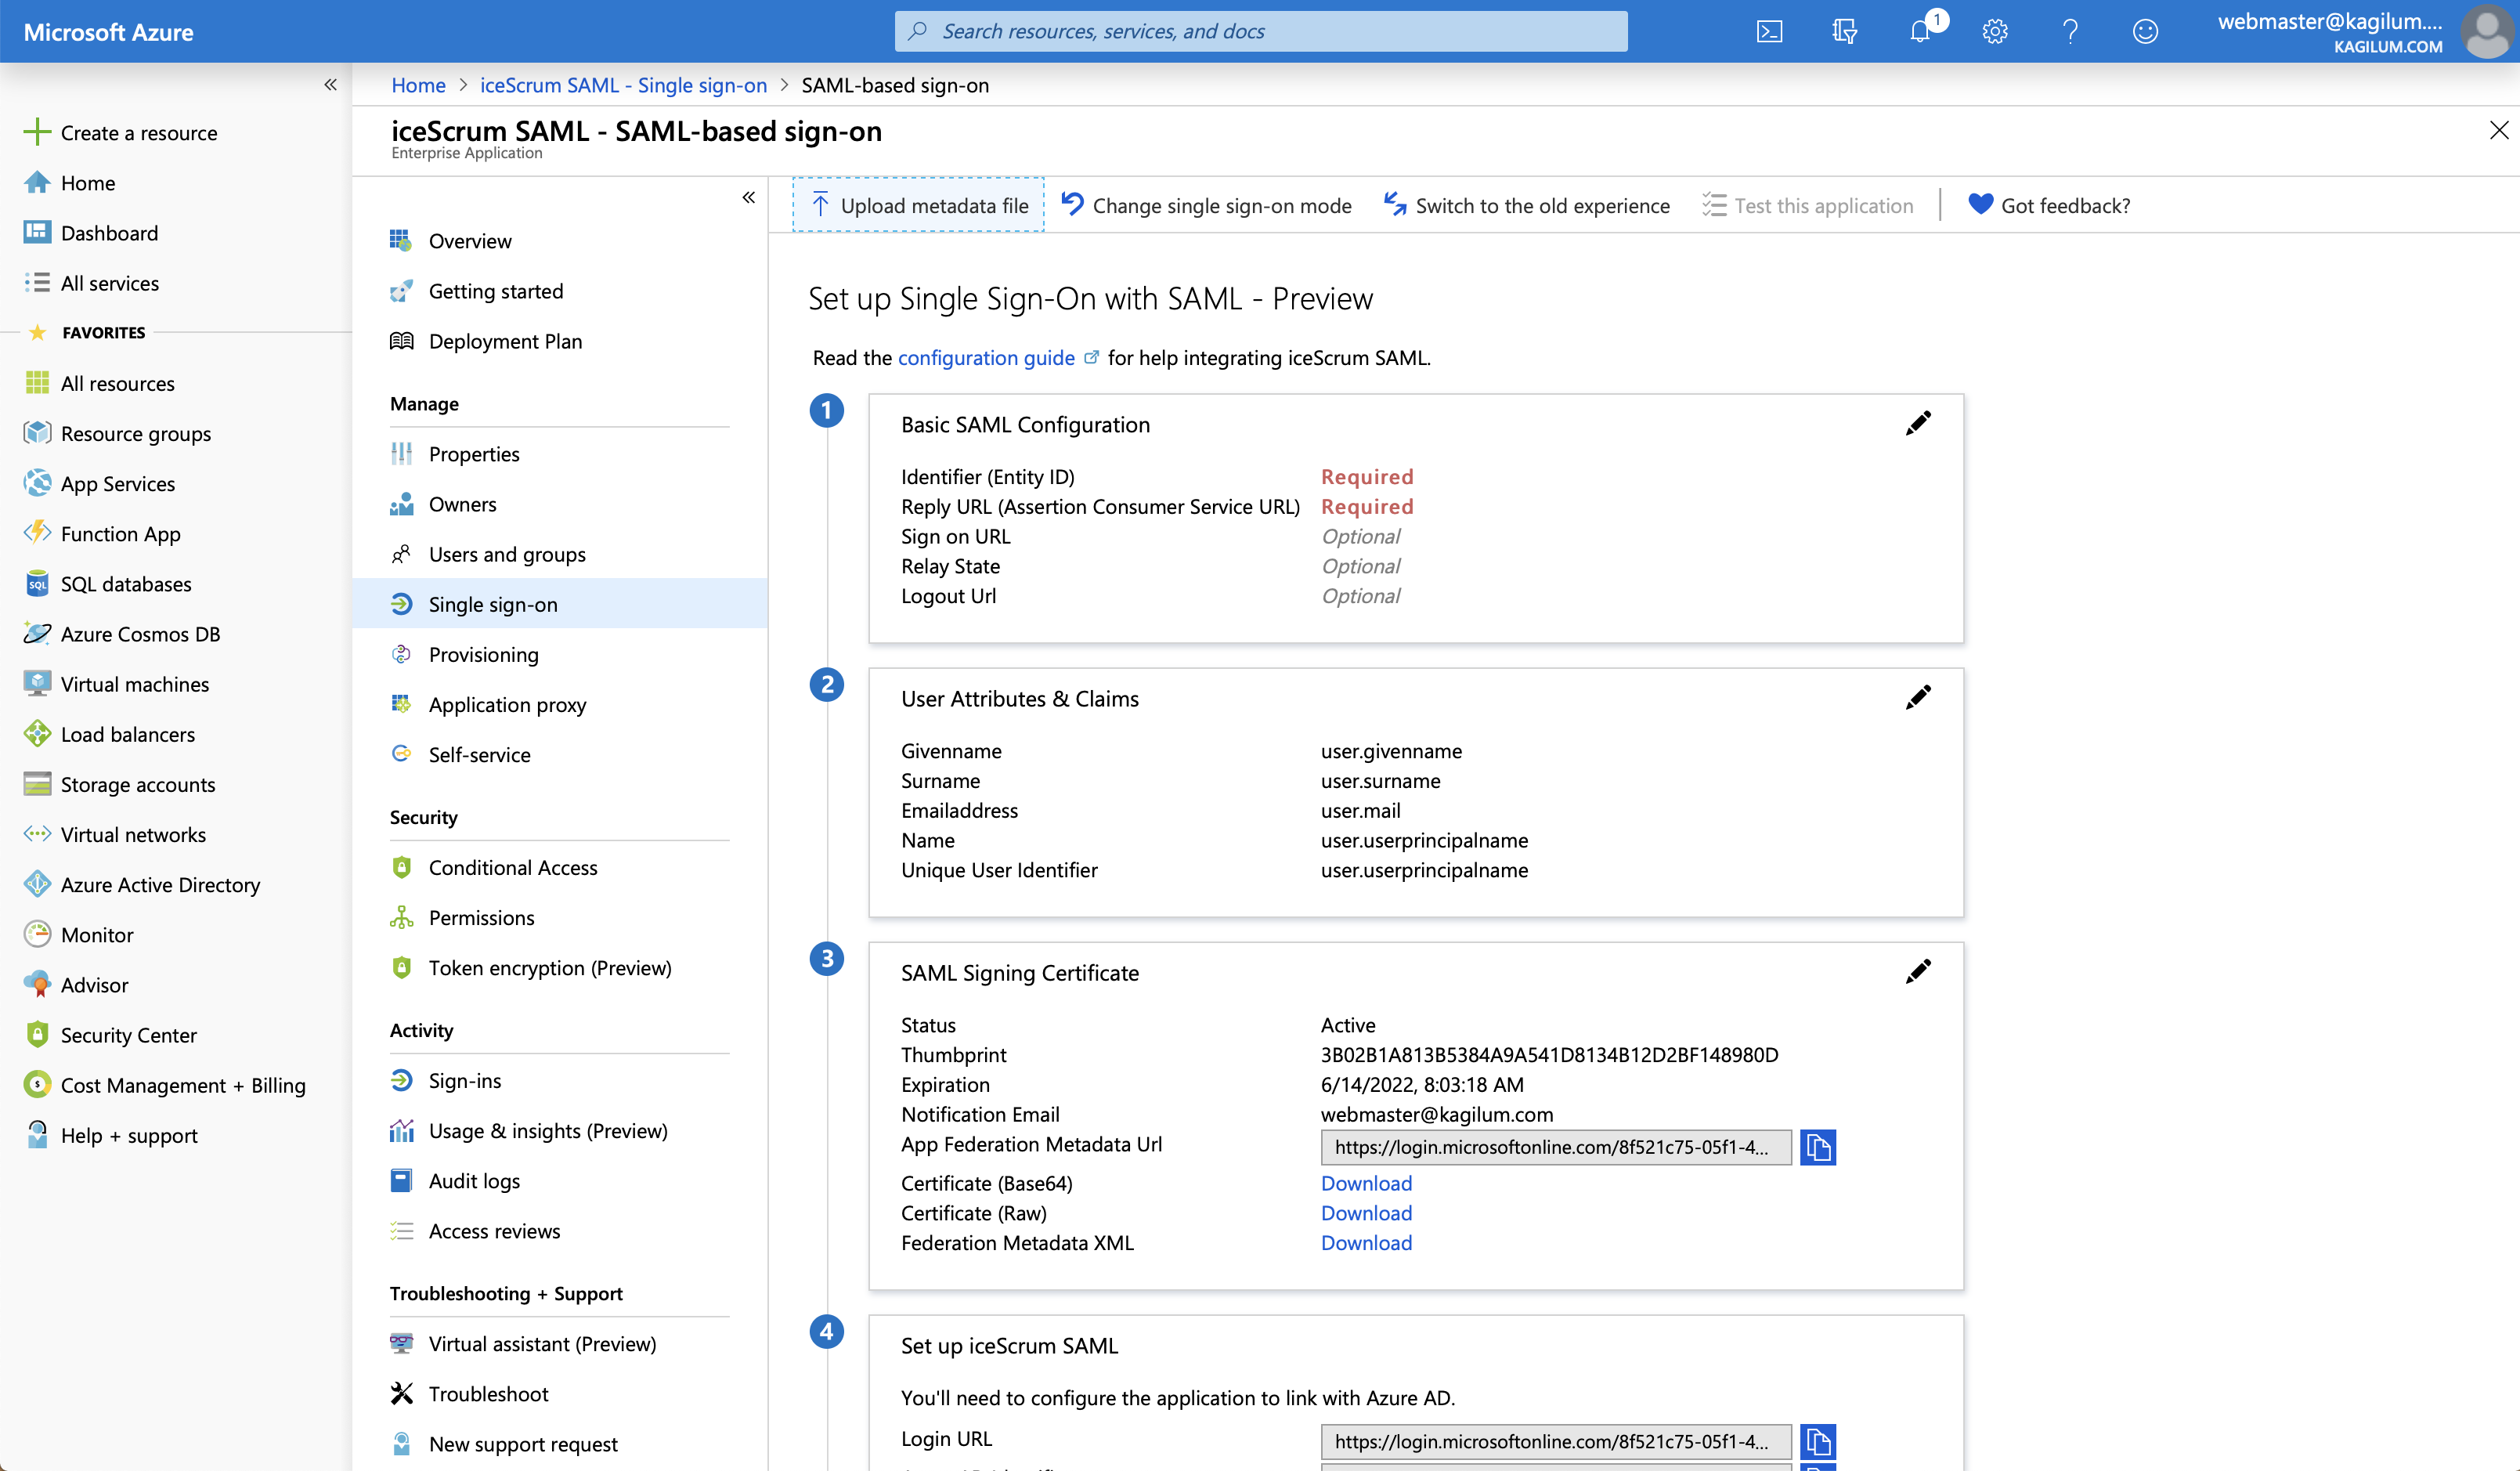Viewport: 2520px width, 1471px height.
Task: Copy the Login URL value
Action: click(1817, 1441)
